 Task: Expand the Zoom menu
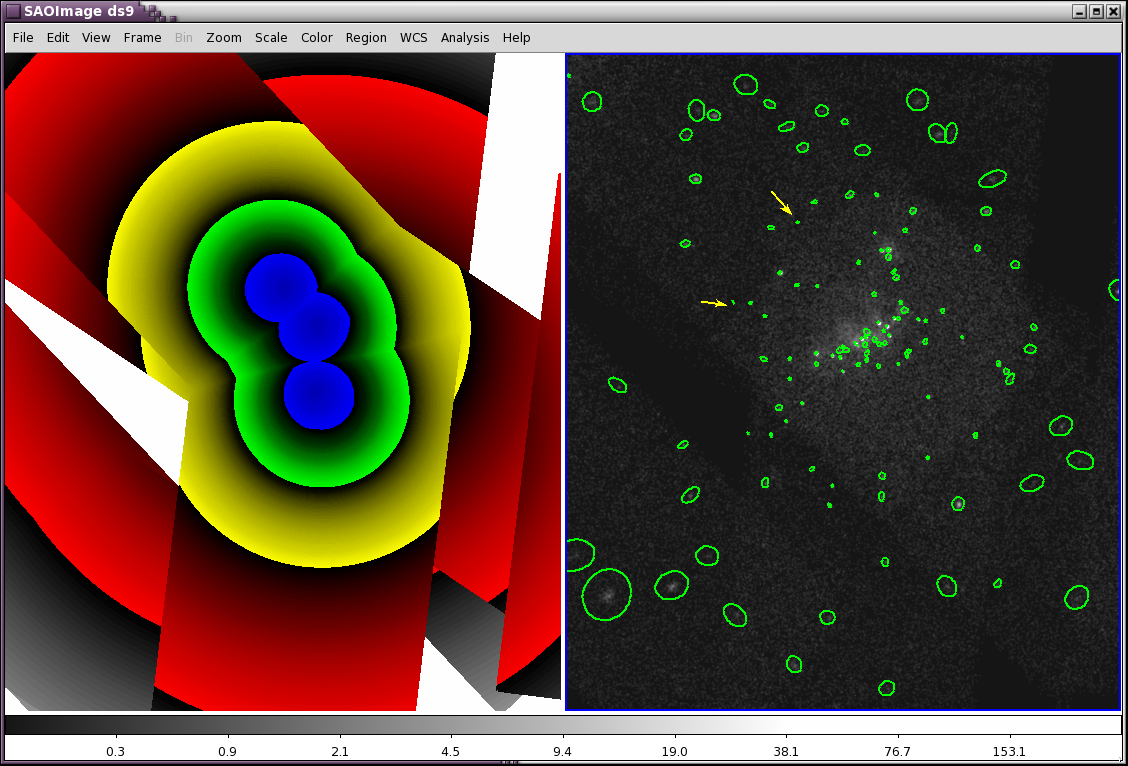point(224,38)
